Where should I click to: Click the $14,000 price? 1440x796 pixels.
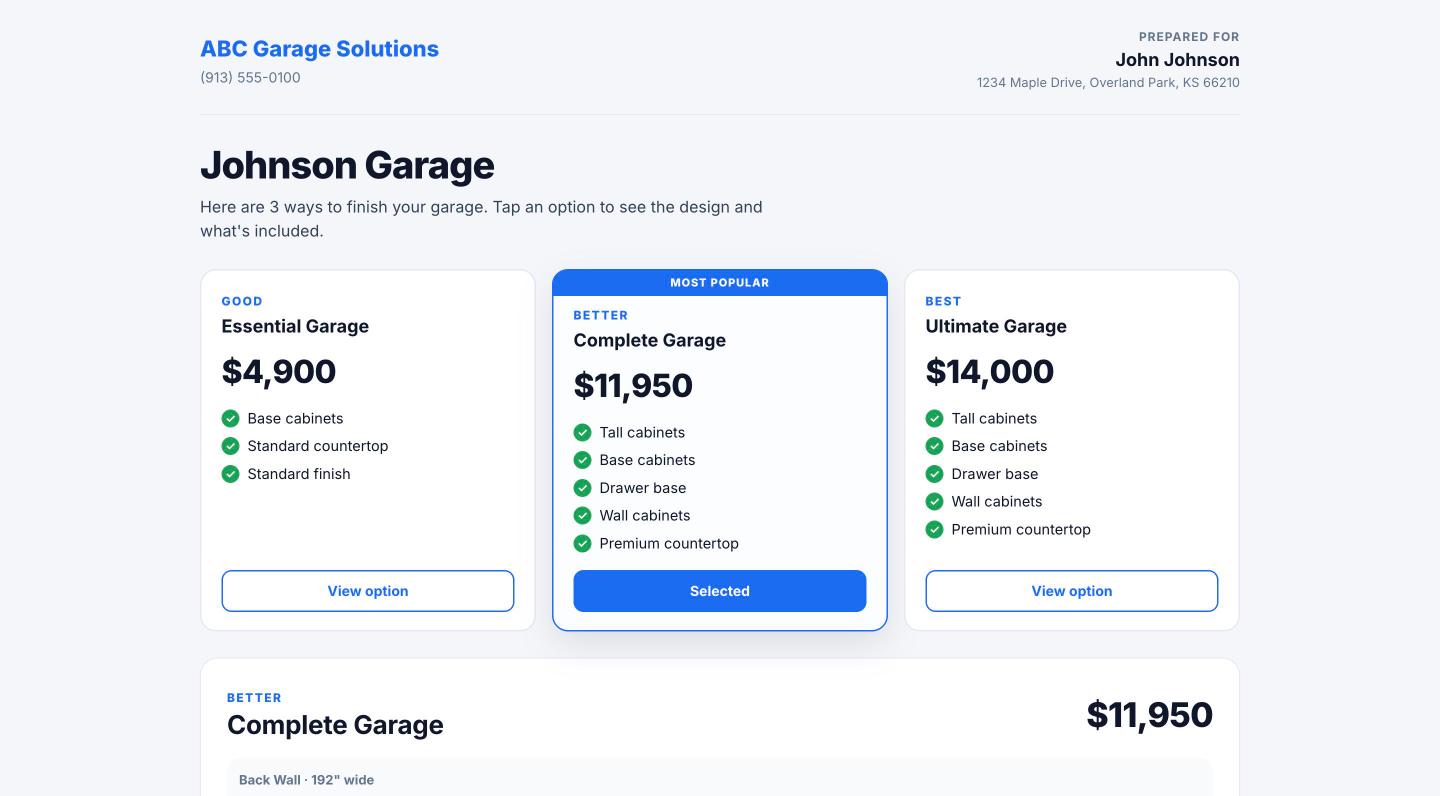(990, 371)
